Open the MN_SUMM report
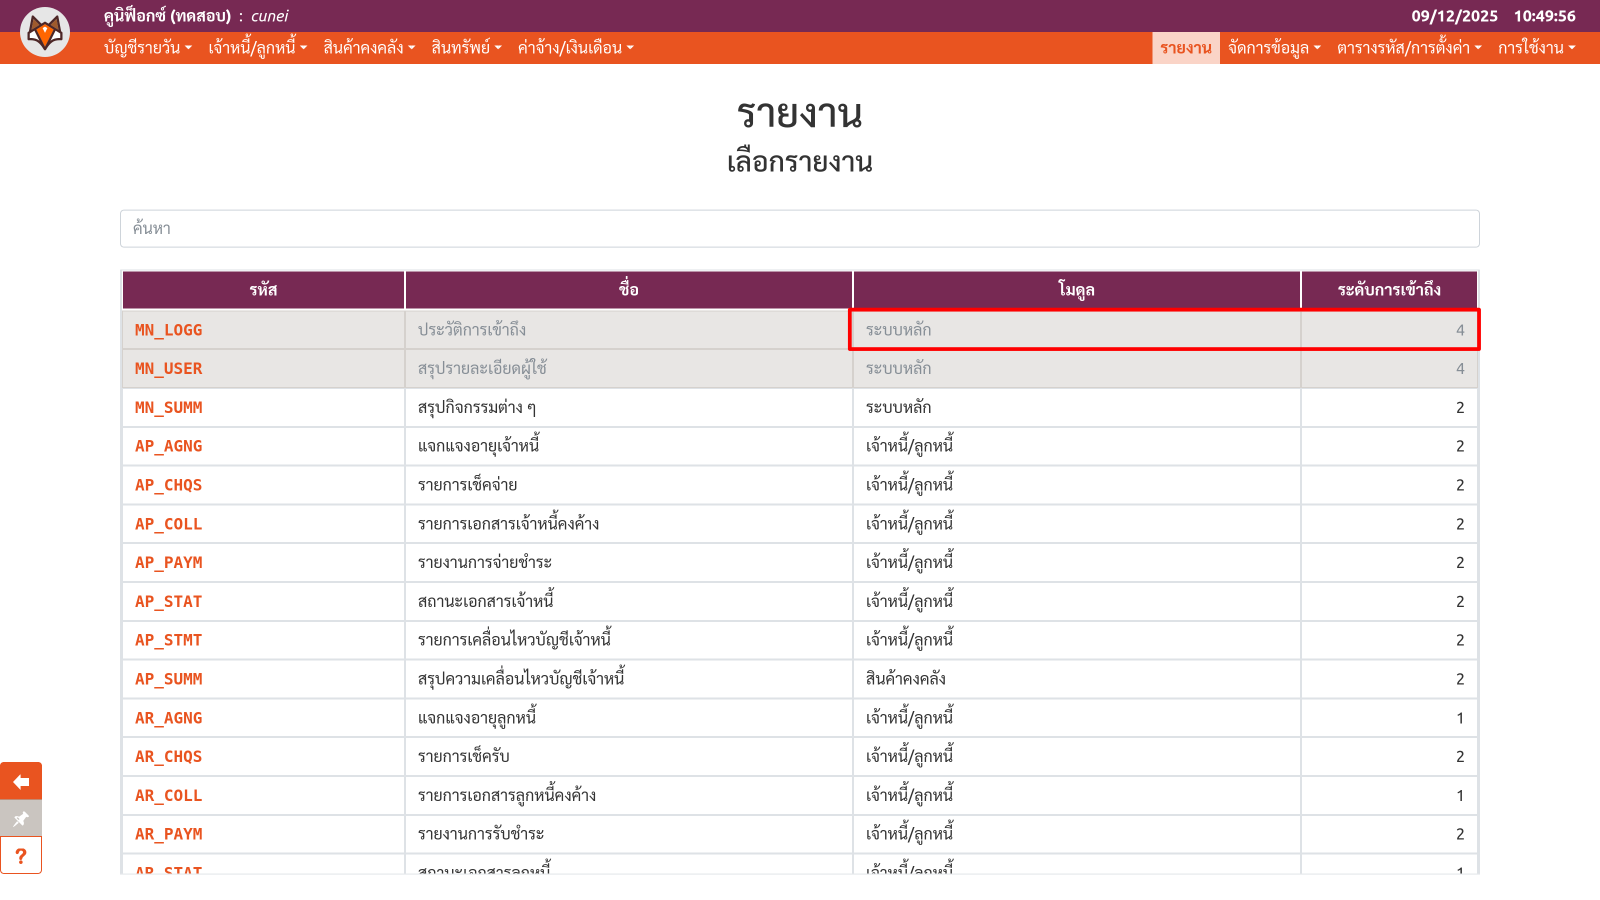This screenshot has width=1600, height=900. click(x=169, y=408)
